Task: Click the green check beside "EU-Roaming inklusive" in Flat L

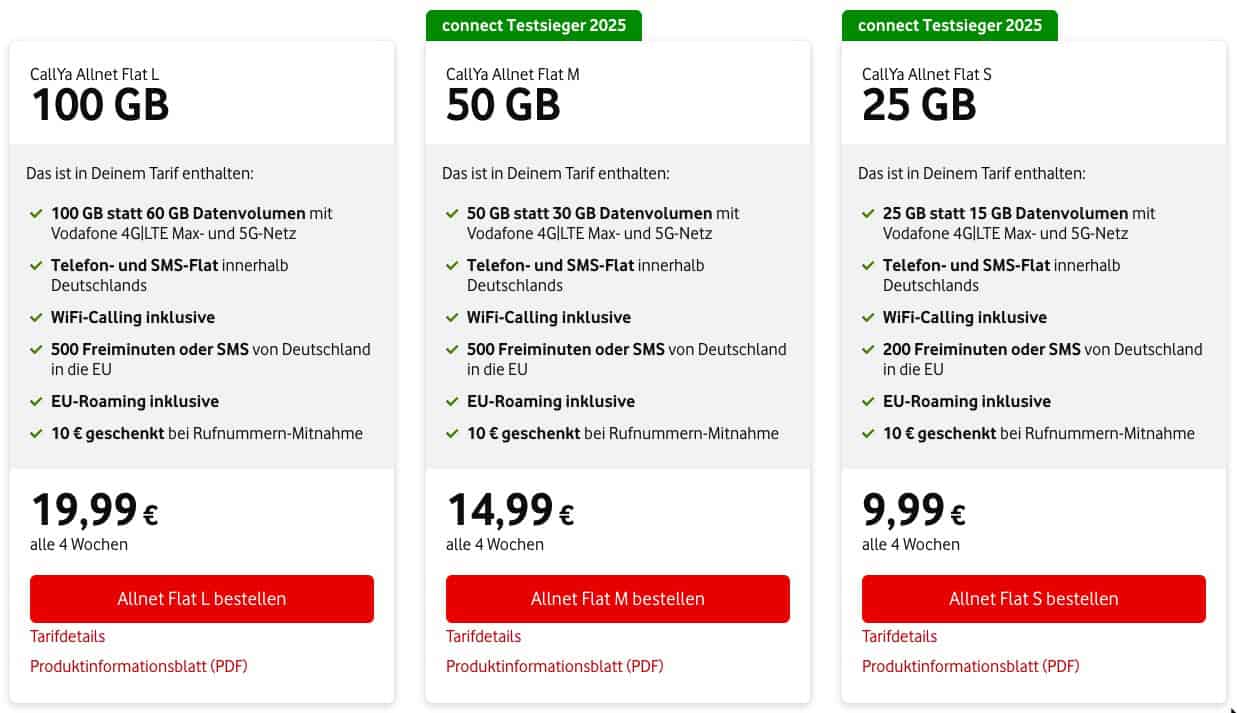Action: pyautogui.click(x=37, y=401)
